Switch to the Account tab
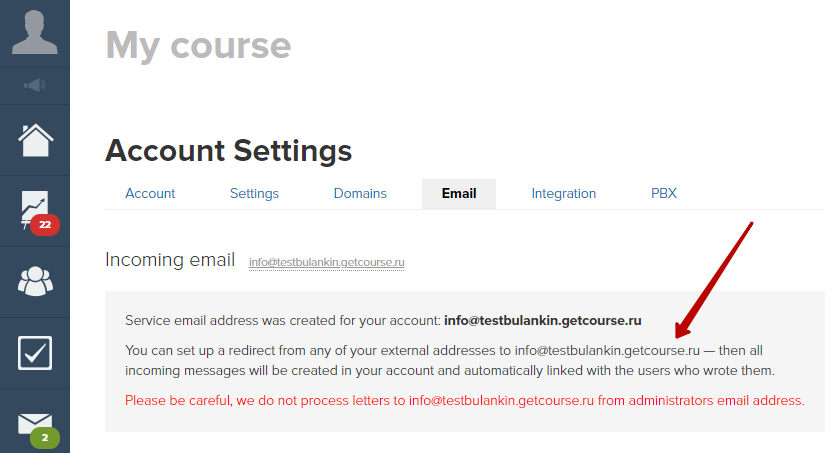The width and height of the screenshot is (839, 453). pos(150,194)
